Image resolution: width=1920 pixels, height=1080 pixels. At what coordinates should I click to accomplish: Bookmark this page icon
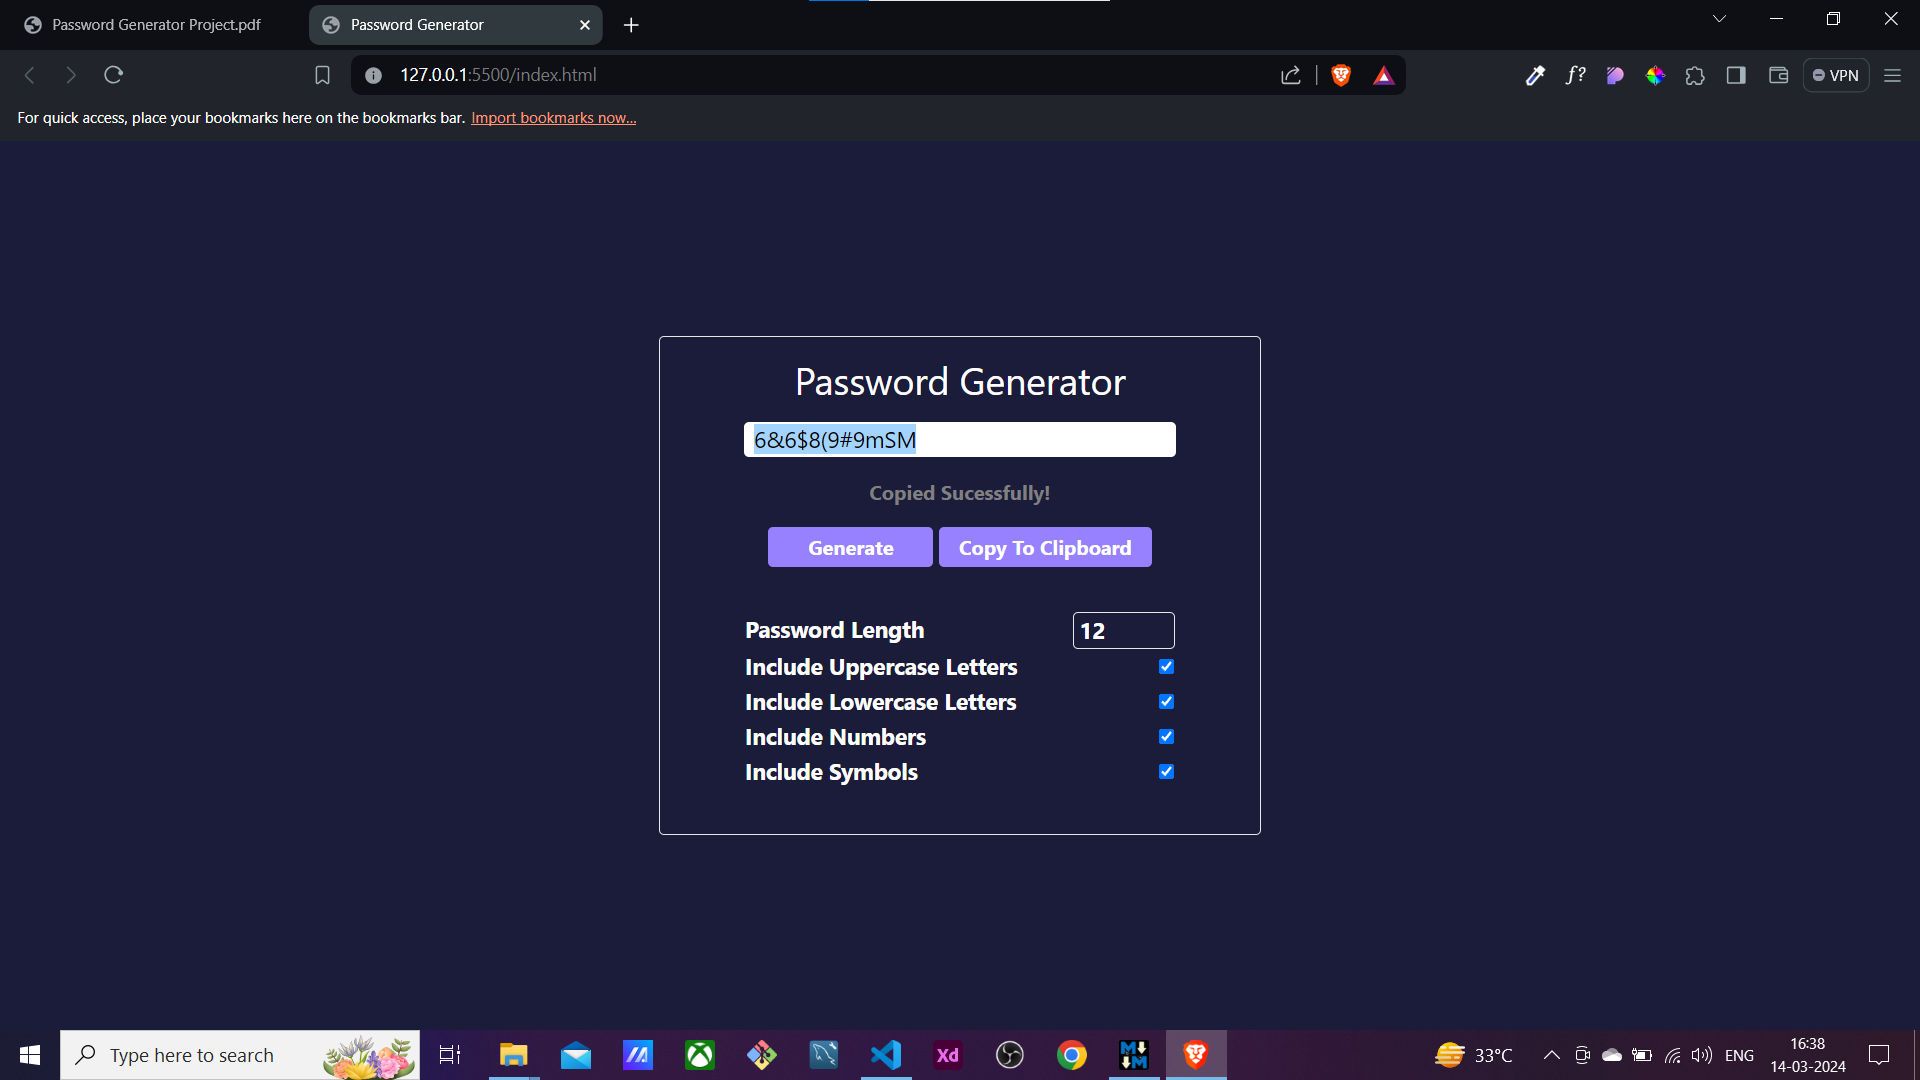pos(322,75)
